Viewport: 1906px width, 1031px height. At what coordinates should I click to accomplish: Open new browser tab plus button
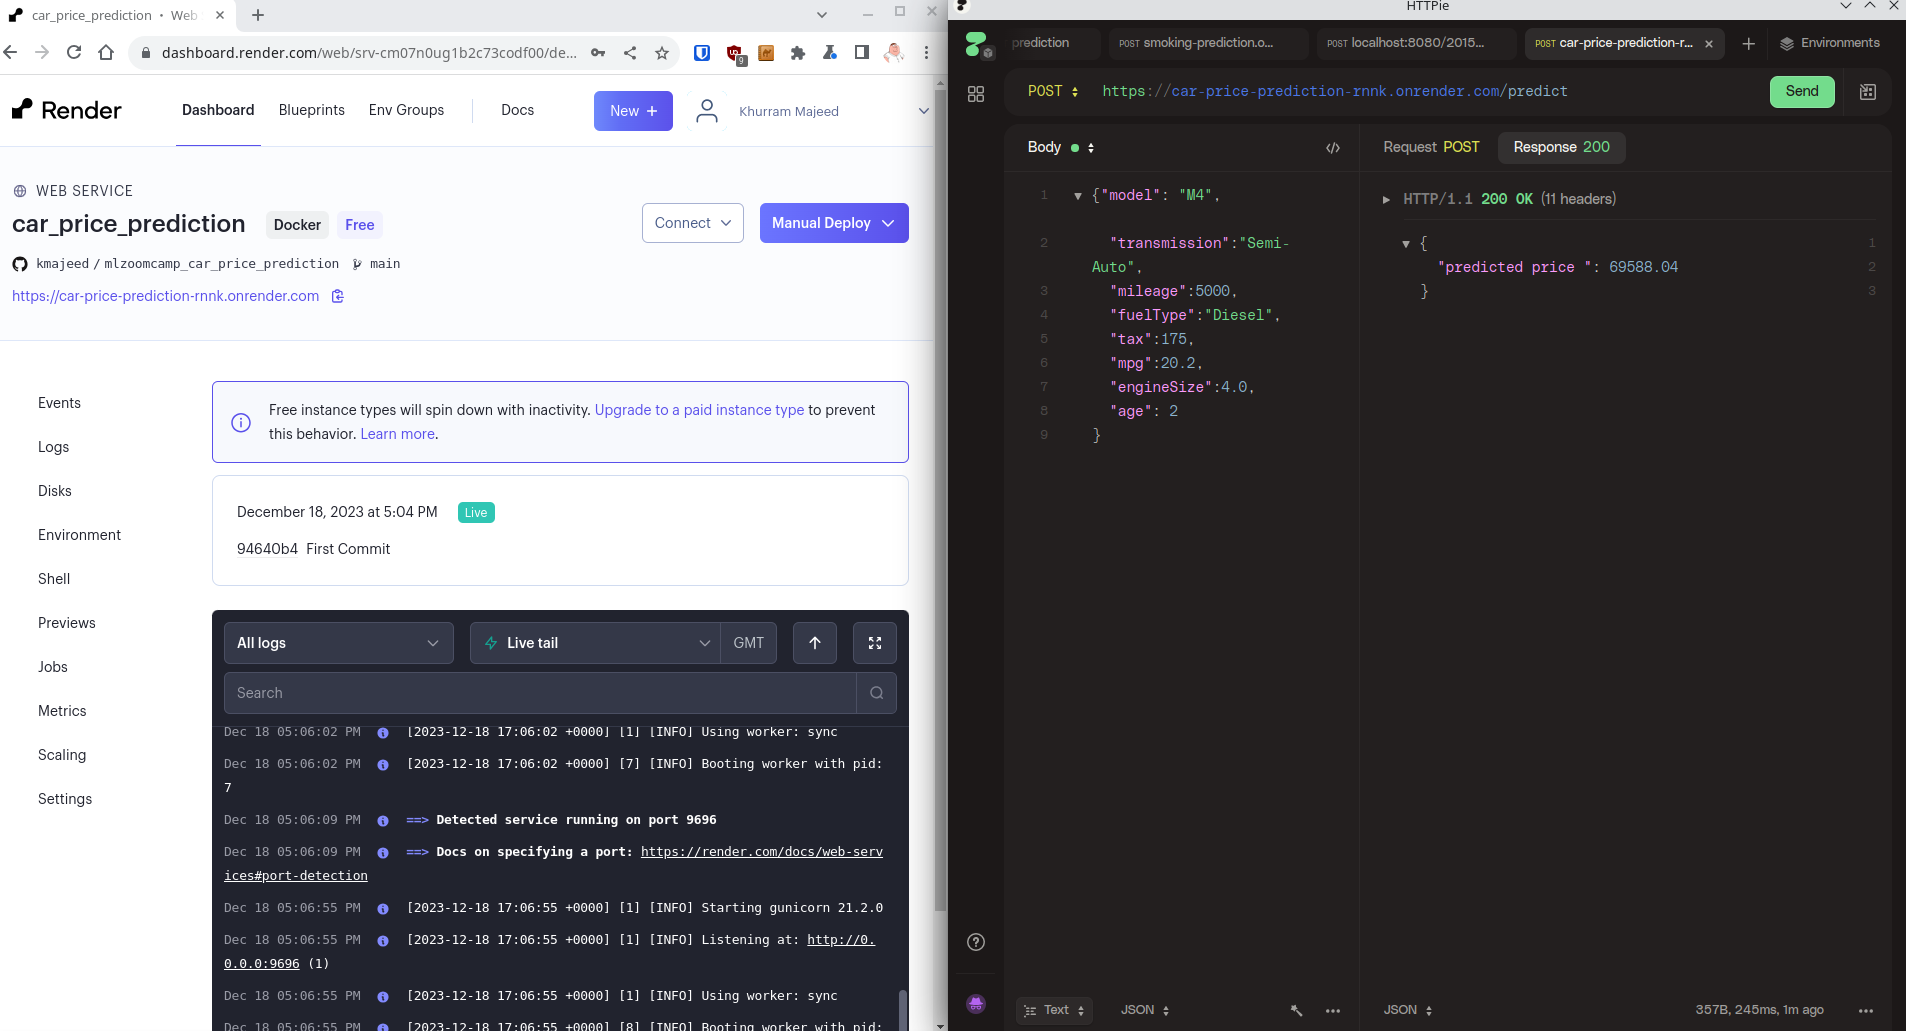[x=258, y=15]
